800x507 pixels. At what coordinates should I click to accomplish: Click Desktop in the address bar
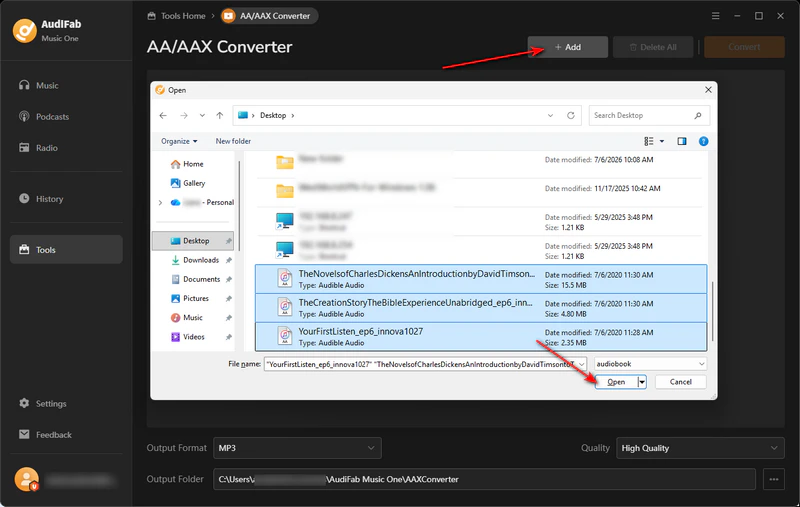pos(273,115)
